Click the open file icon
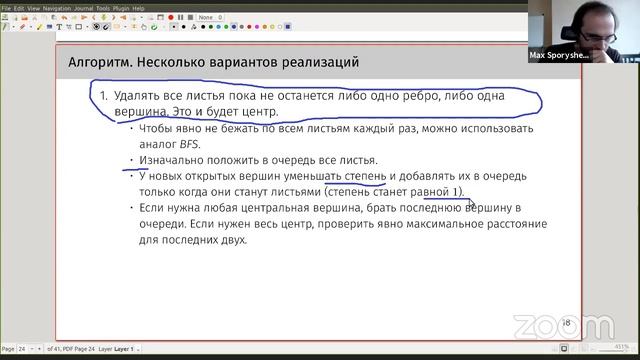Viewport: 640px width, 360px height. 24,18
